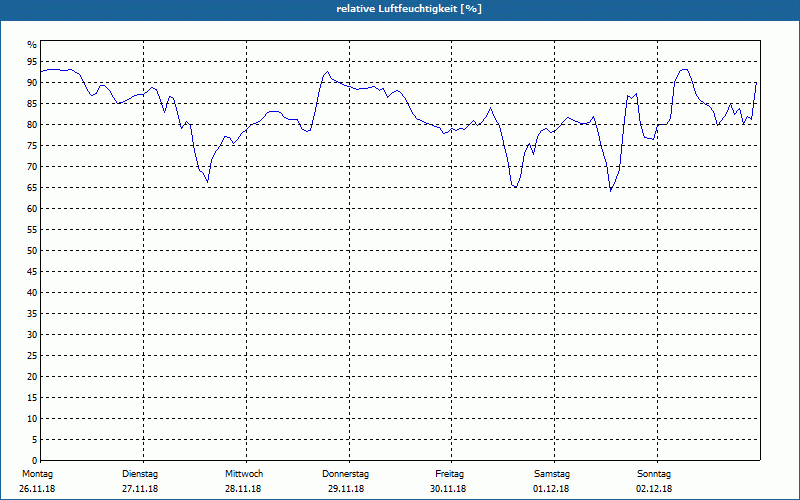Screen dimensions: 800x500
Task: Select the Donnerstag day label
Action: click(345, 474)
